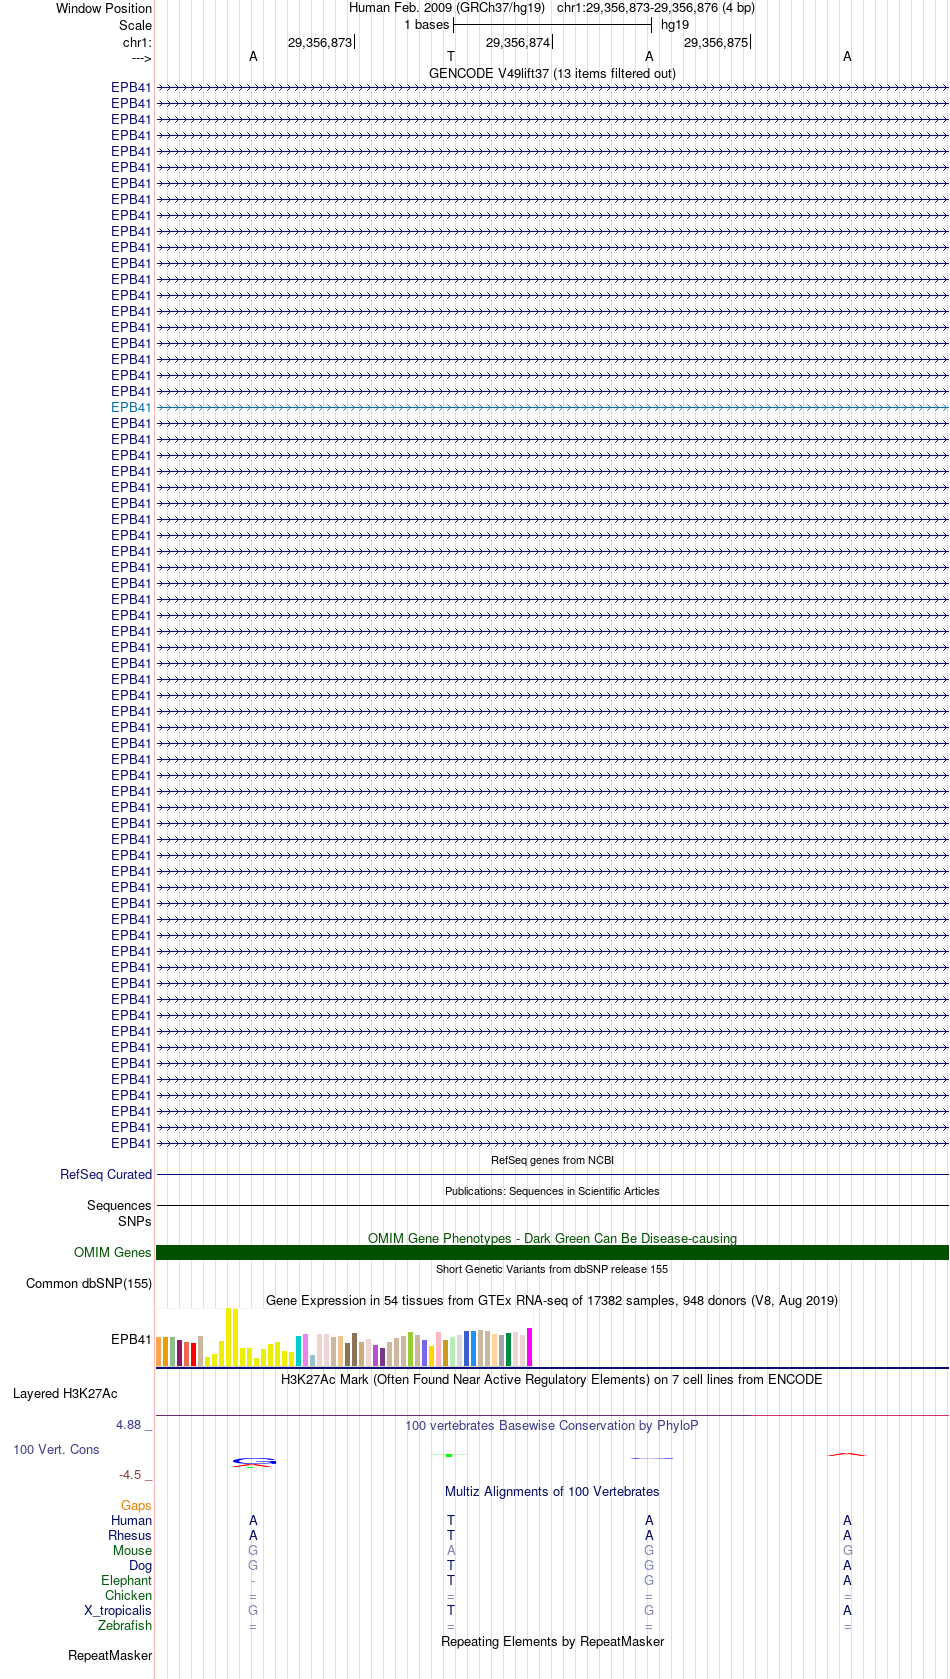
Task: Click the GENCODE V49lift37 track title
Action: pyautogui.click(x=552, y=73)
